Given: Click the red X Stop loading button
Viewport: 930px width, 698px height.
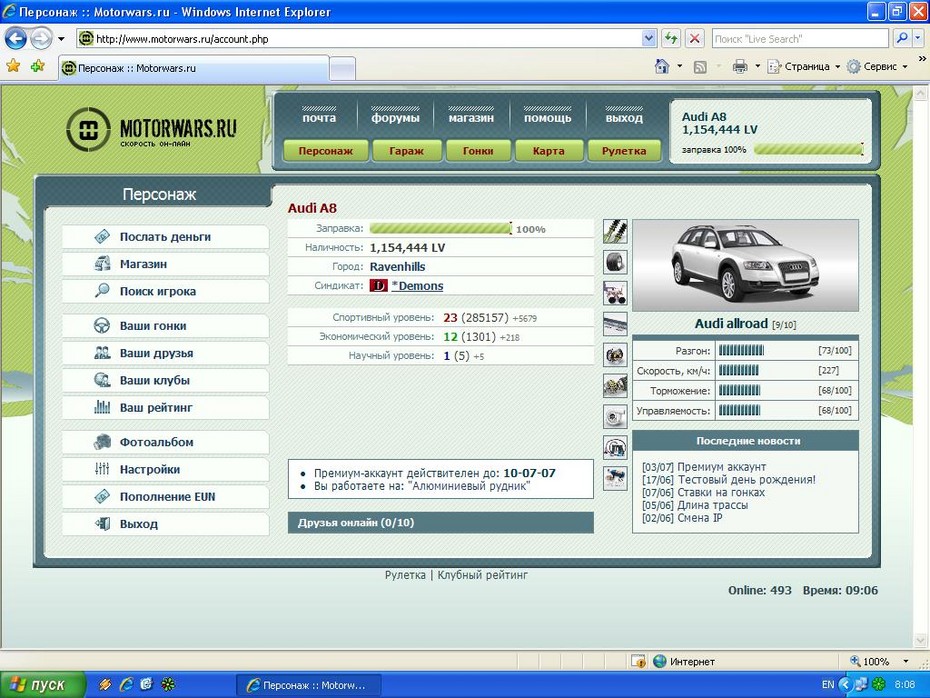Looking at the screenshot, I should (695, 39).
